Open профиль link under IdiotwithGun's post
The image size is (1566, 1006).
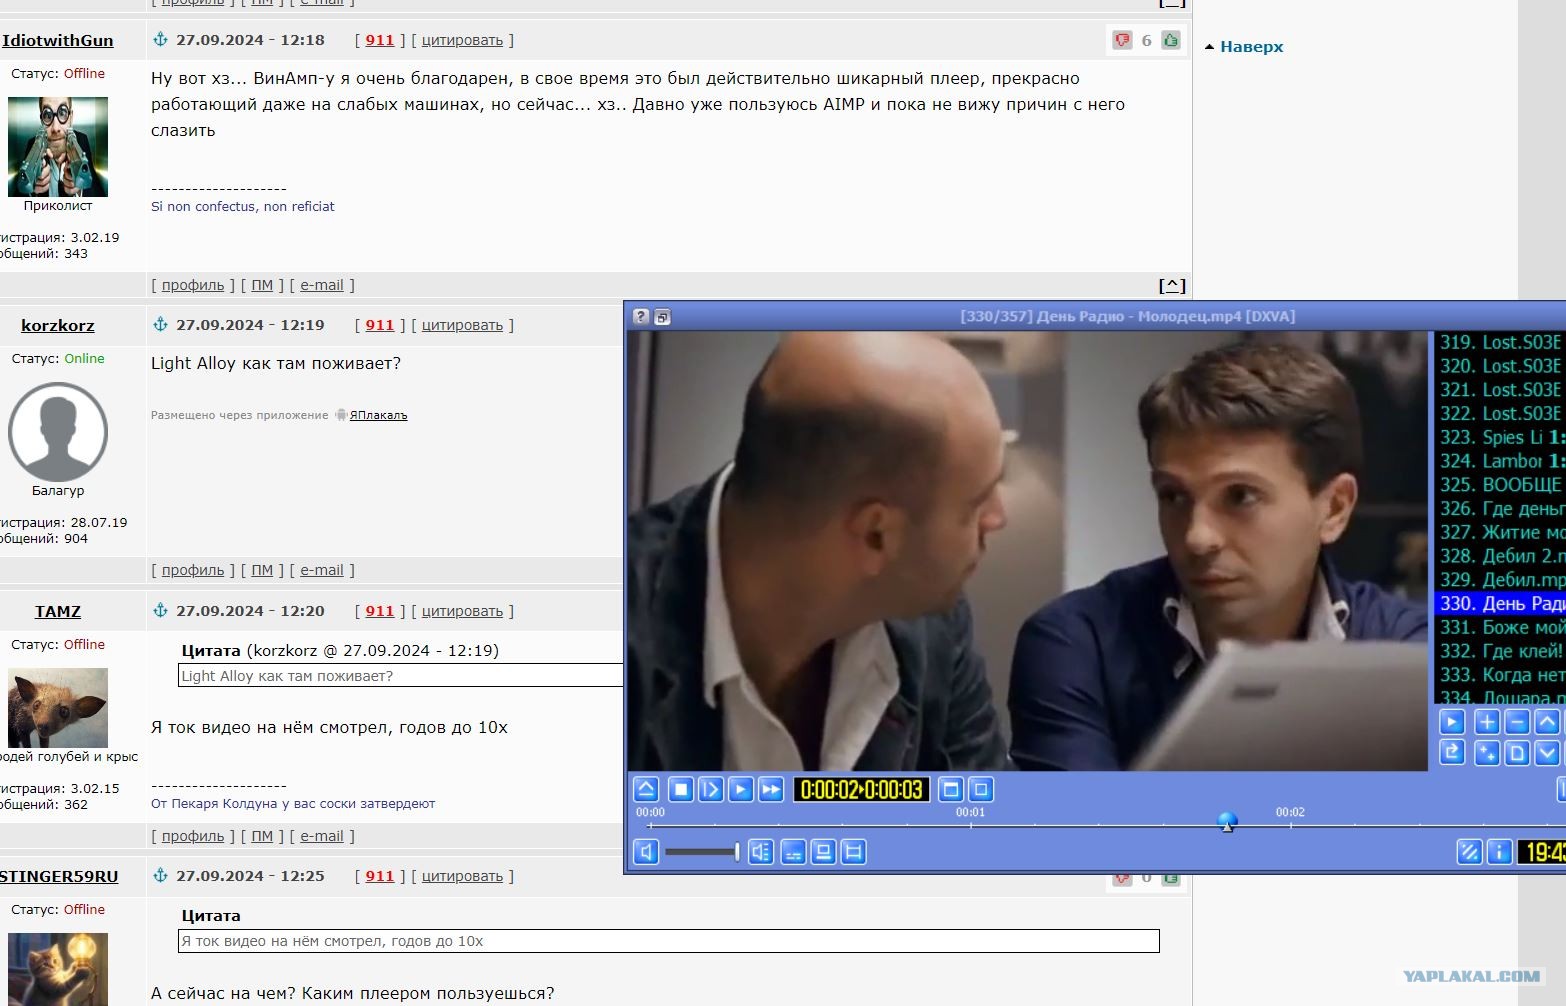click(x=193, y=285)
